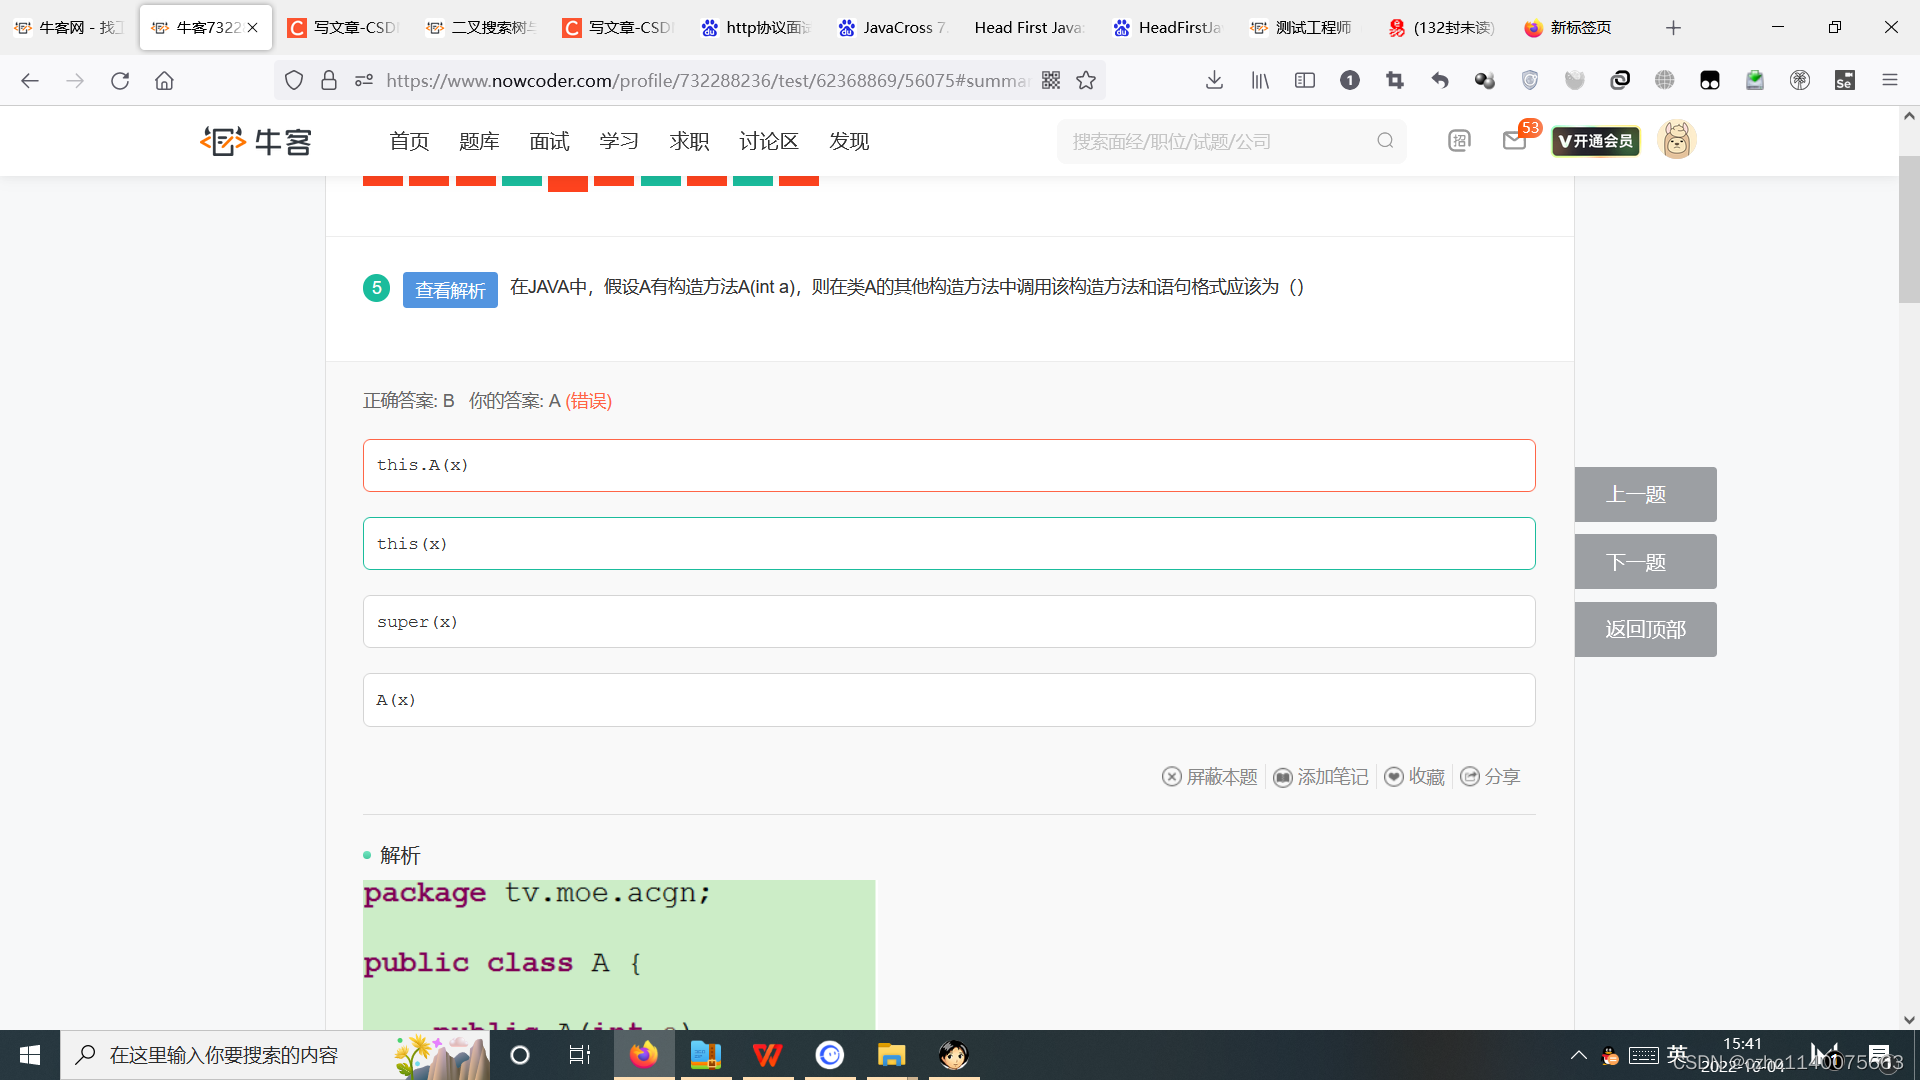Click the page vertical scrollbar thumb
The image size is (1920, 1080).
point(1909,229)
